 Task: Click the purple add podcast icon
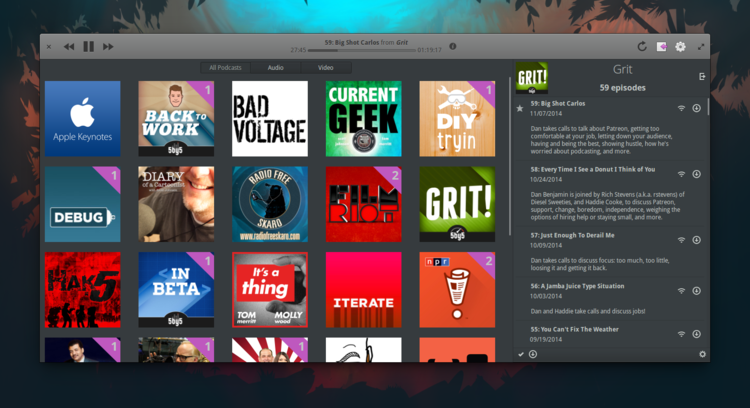click(661, 46)
